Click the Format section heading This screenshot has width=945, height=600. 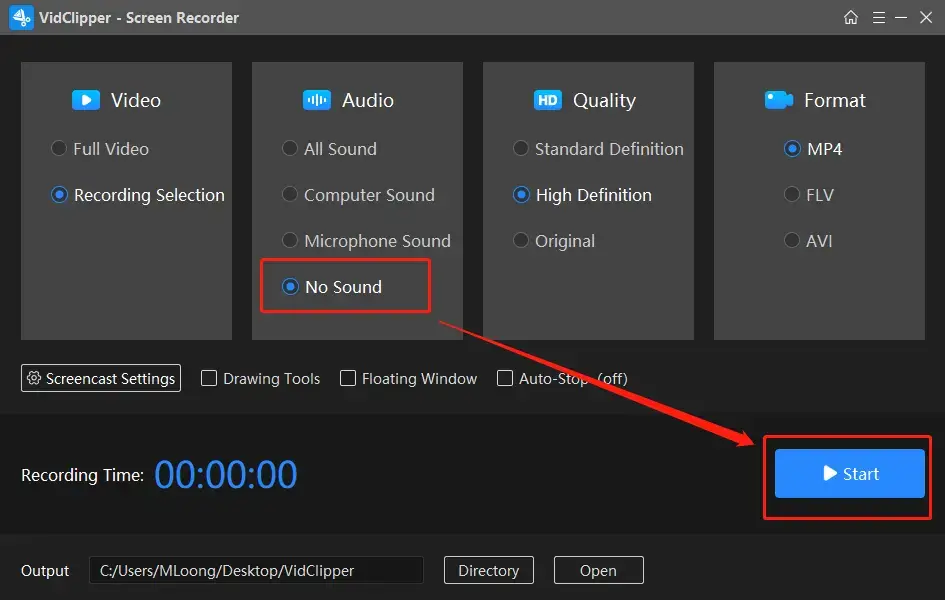pos(835,100)
